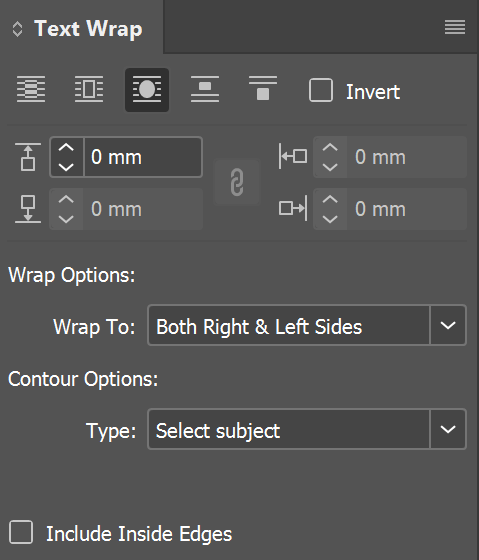This screenshot has width=479, height=560.
Task: Enable the Invert checkbox
Action: (x=321, y=90)
